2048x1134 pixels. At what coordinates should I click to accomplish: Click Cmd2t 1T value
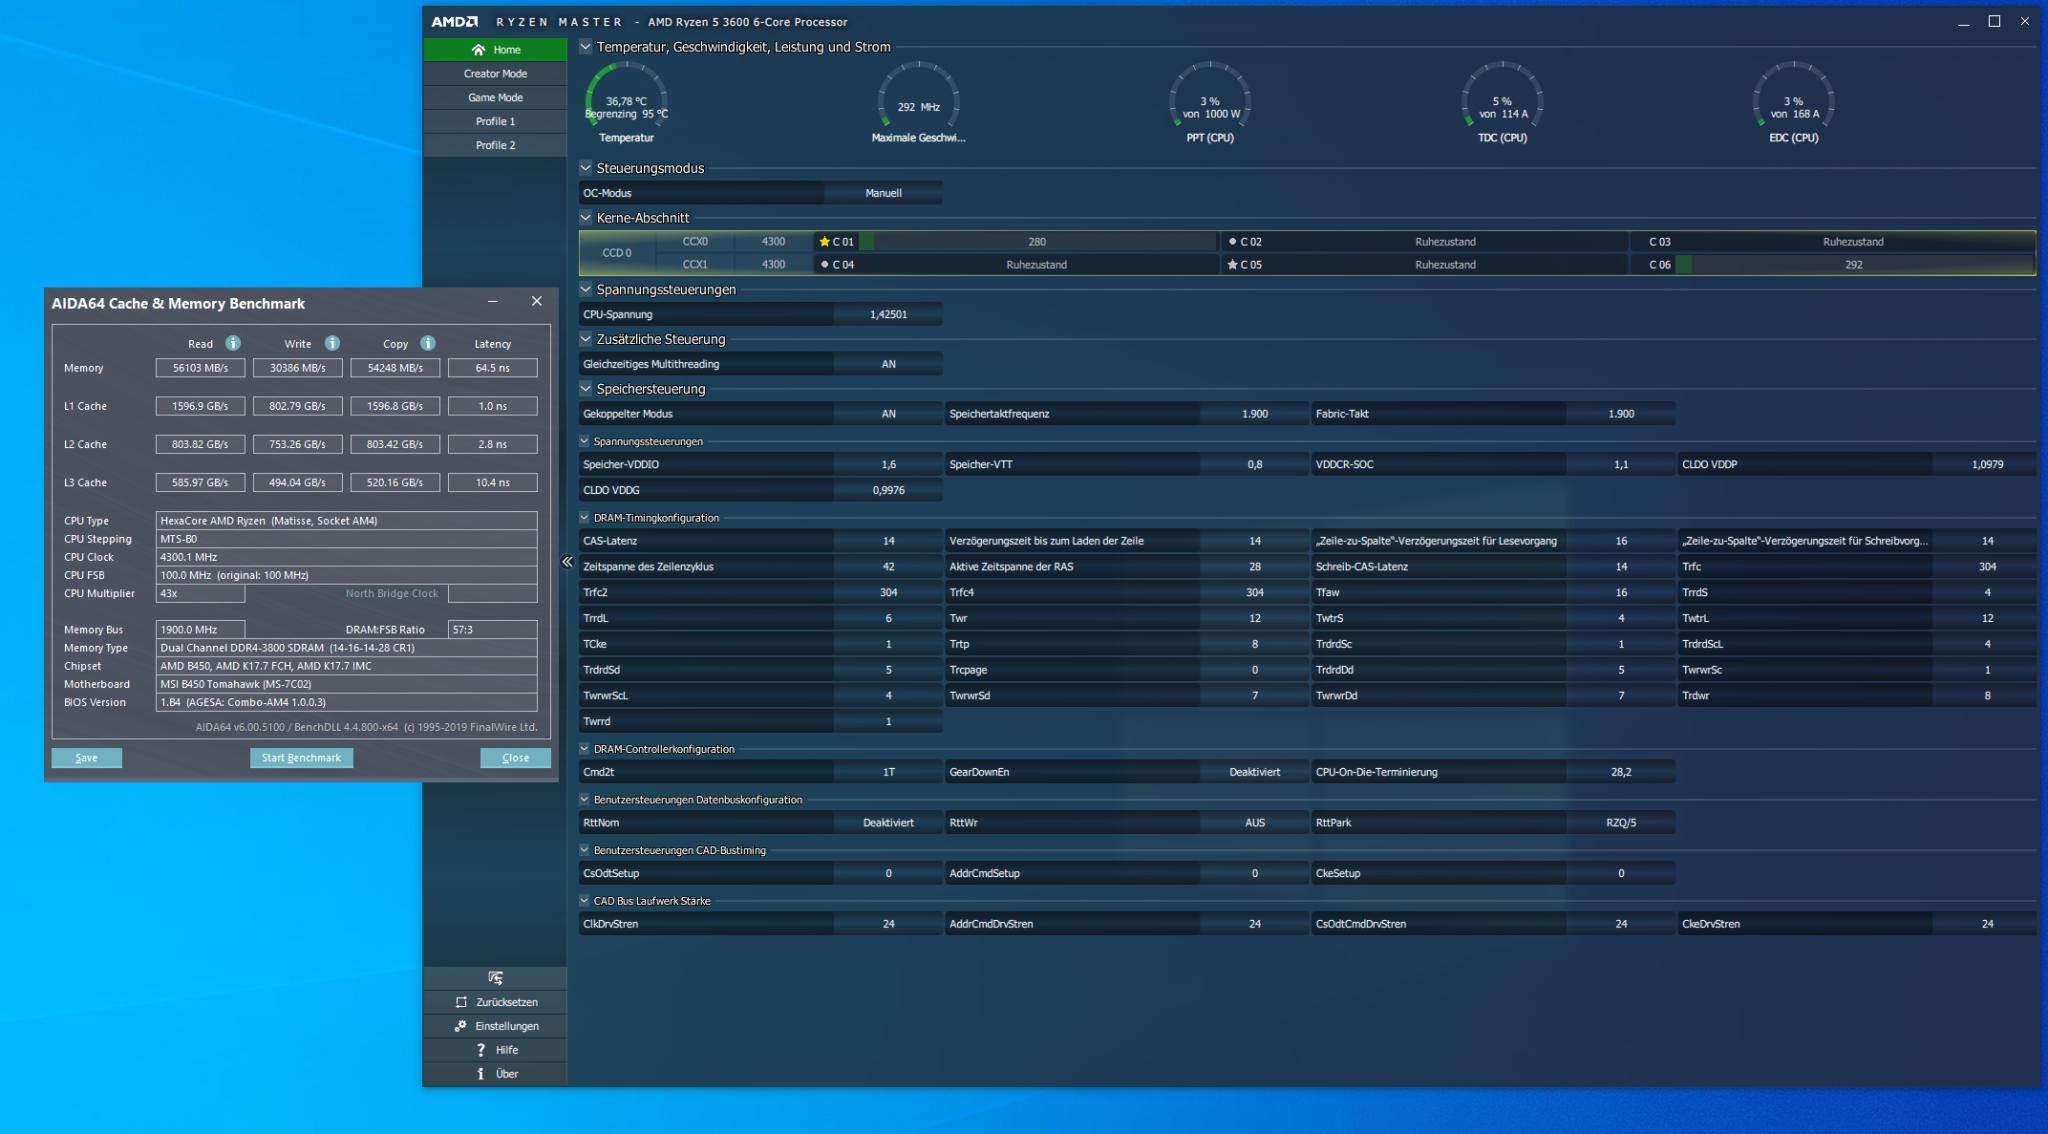[x=888, y=772]
